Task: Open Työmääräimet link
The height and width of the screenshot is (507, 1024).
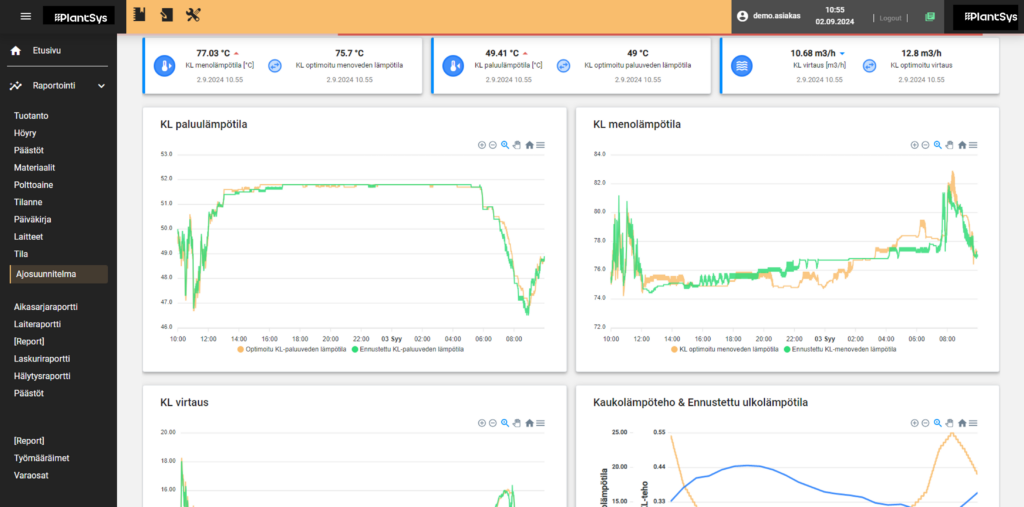Action: [42, 458]
